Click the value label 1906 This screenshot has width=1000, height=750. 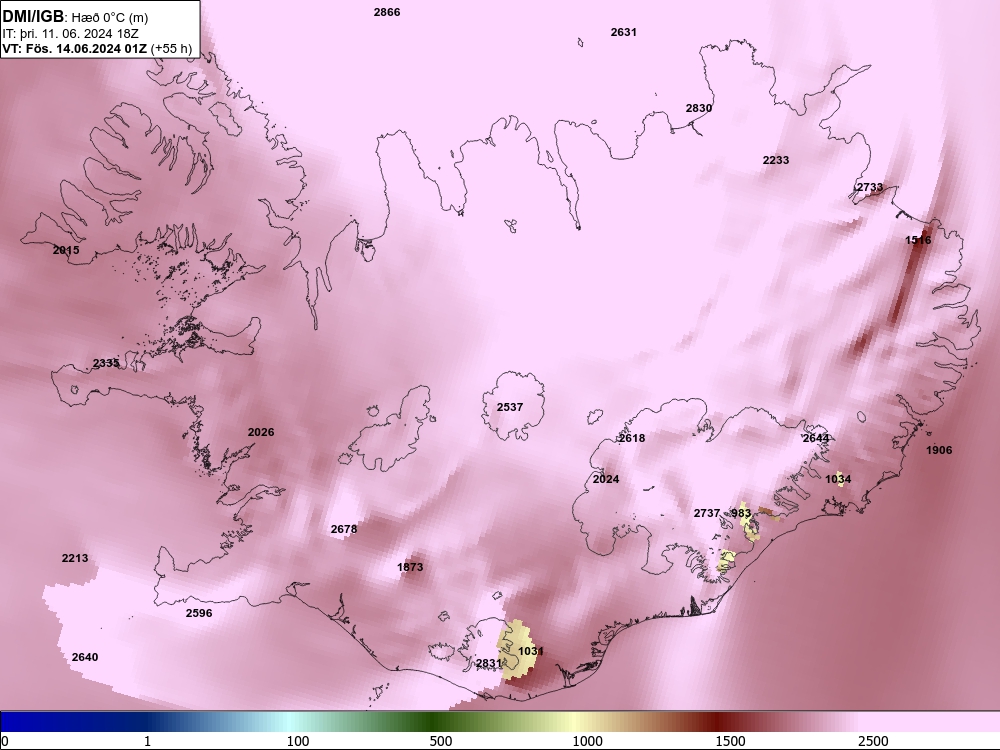[x=939, y=450]
